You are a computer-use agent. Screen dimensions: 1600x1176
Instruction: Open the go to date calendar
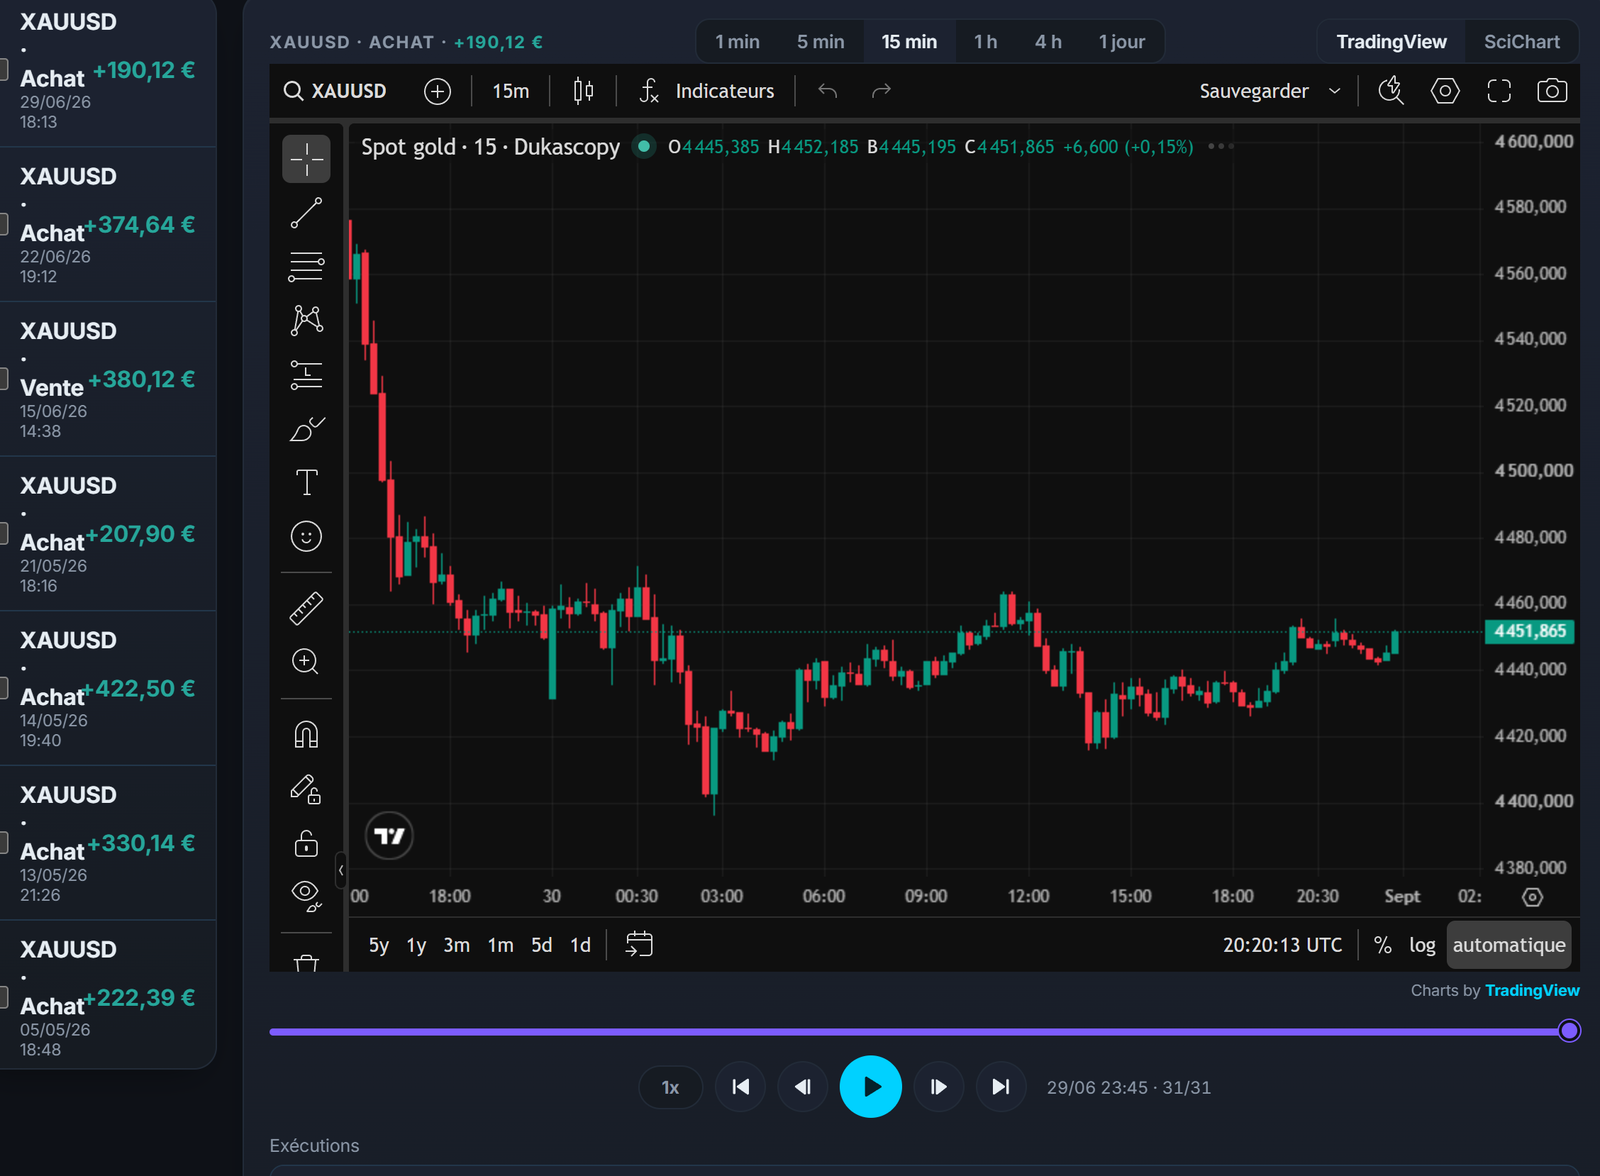coord(639,944)
